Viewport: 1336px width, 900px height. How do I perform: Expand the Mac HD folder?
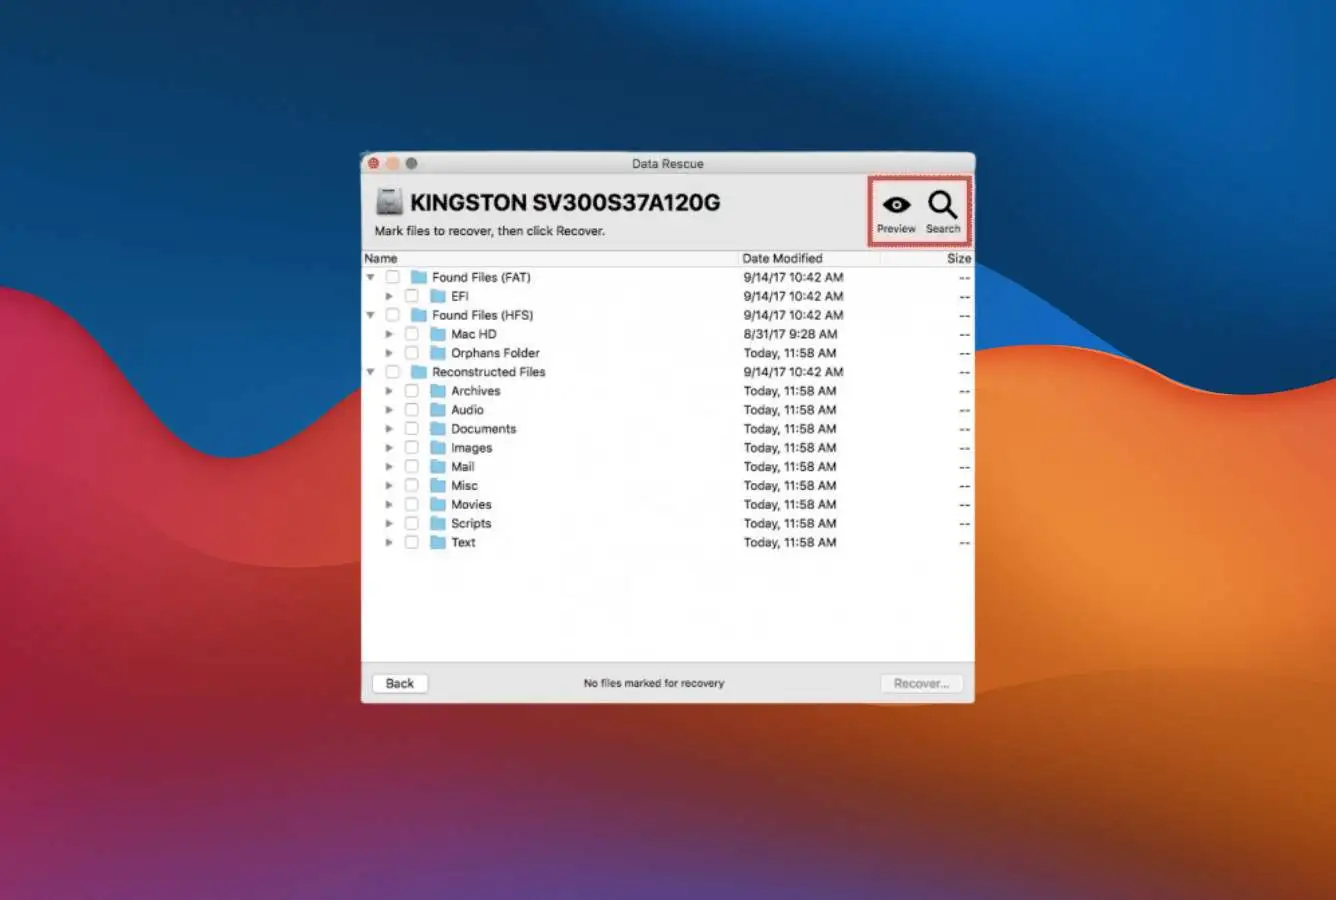390,334
